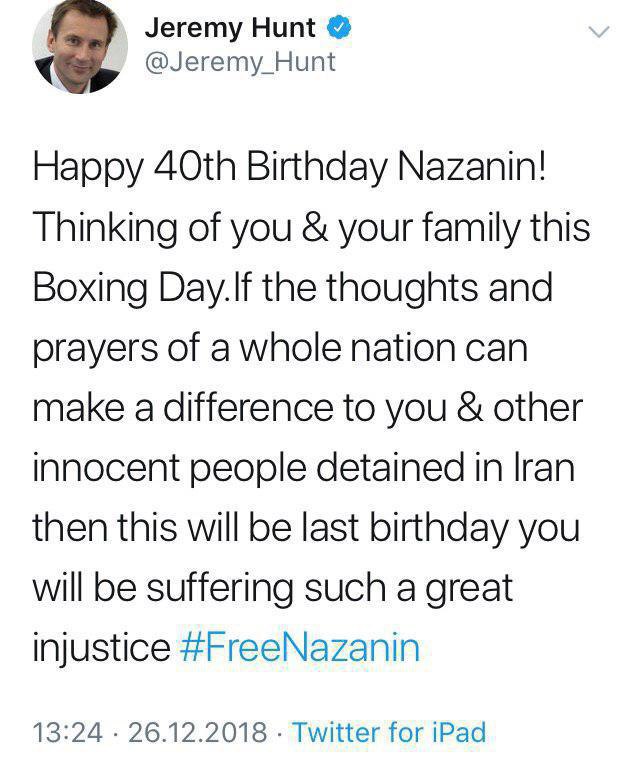Open the #FreeNazanin hashtag
The width and height of the screenshot is (640, 759).
click(300, 649)
